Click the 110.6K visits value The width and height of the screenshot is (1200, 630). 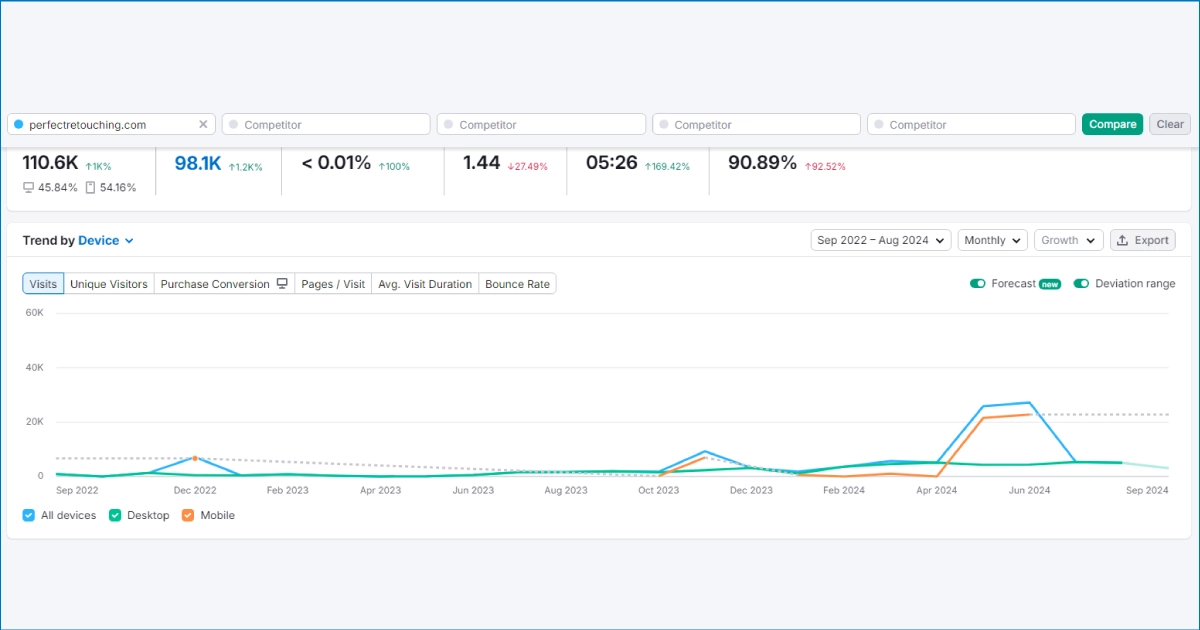(x=50, y=163)
